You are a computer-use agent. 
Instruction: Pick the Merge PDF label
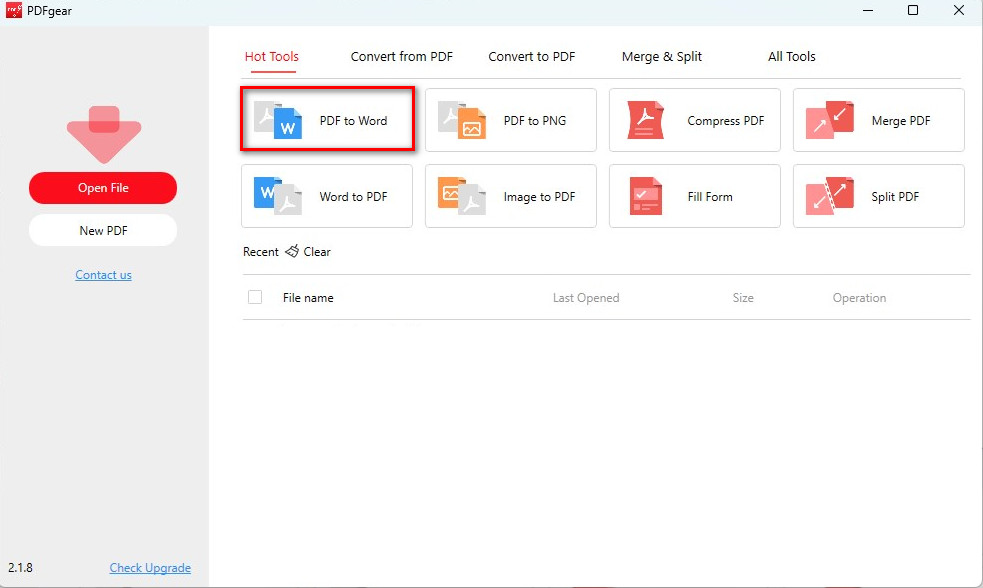tap(901, 120)
